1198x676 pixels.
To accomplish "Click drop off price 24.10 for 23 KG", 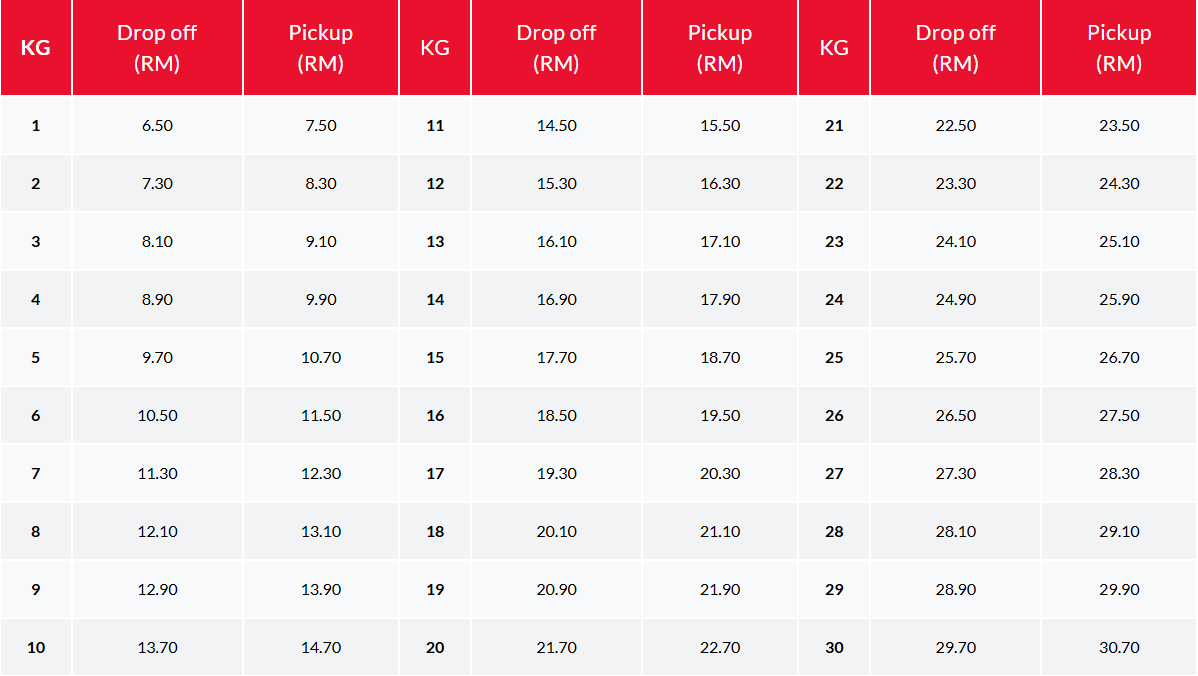I will [955, 242].
